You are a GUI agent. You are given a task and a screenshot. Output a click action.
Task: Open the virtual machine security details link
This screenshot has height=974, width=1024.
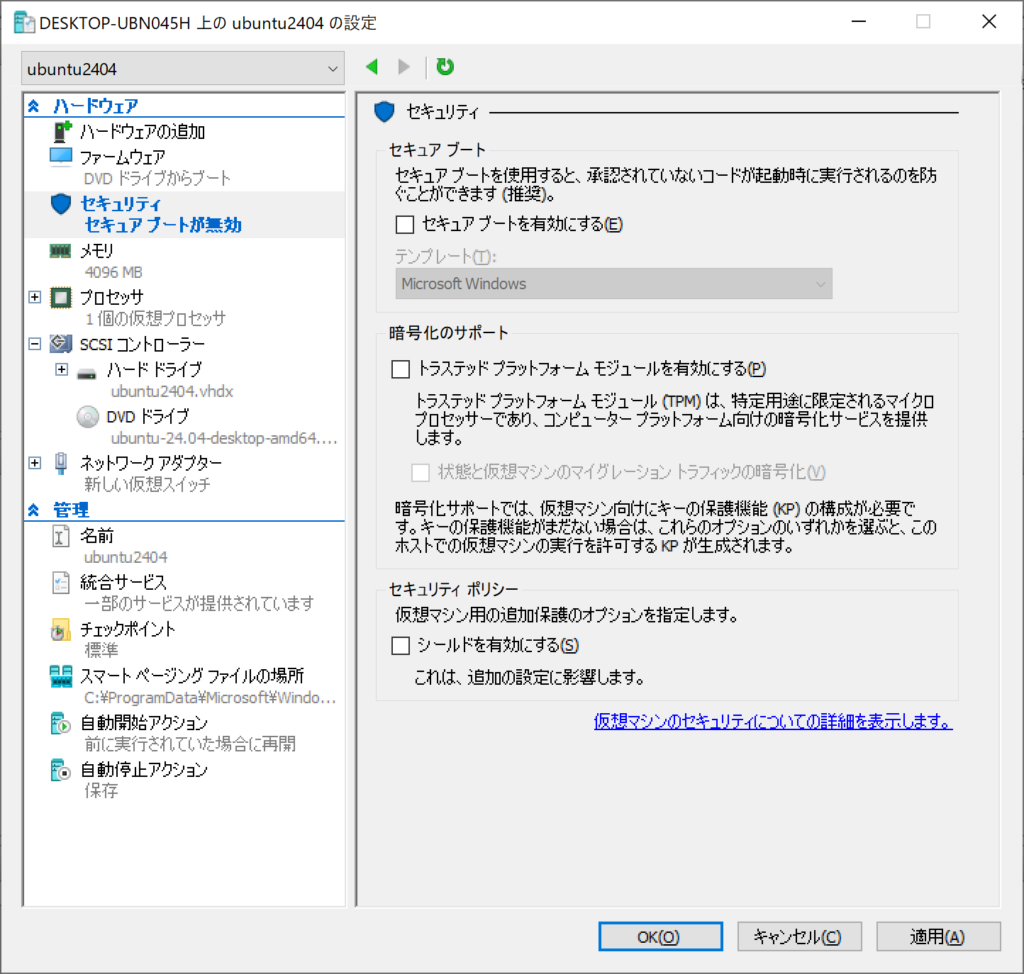point(772,721)
